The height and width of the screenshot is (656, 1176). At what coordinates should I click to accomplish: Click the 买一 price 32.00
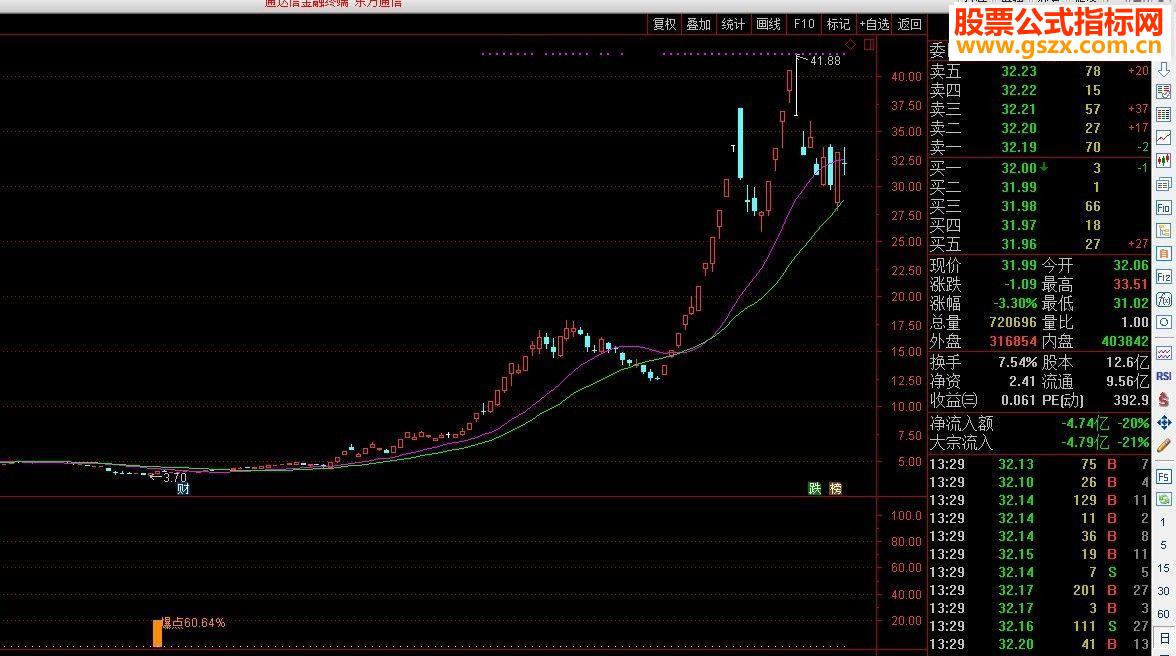click(1018, 168)
